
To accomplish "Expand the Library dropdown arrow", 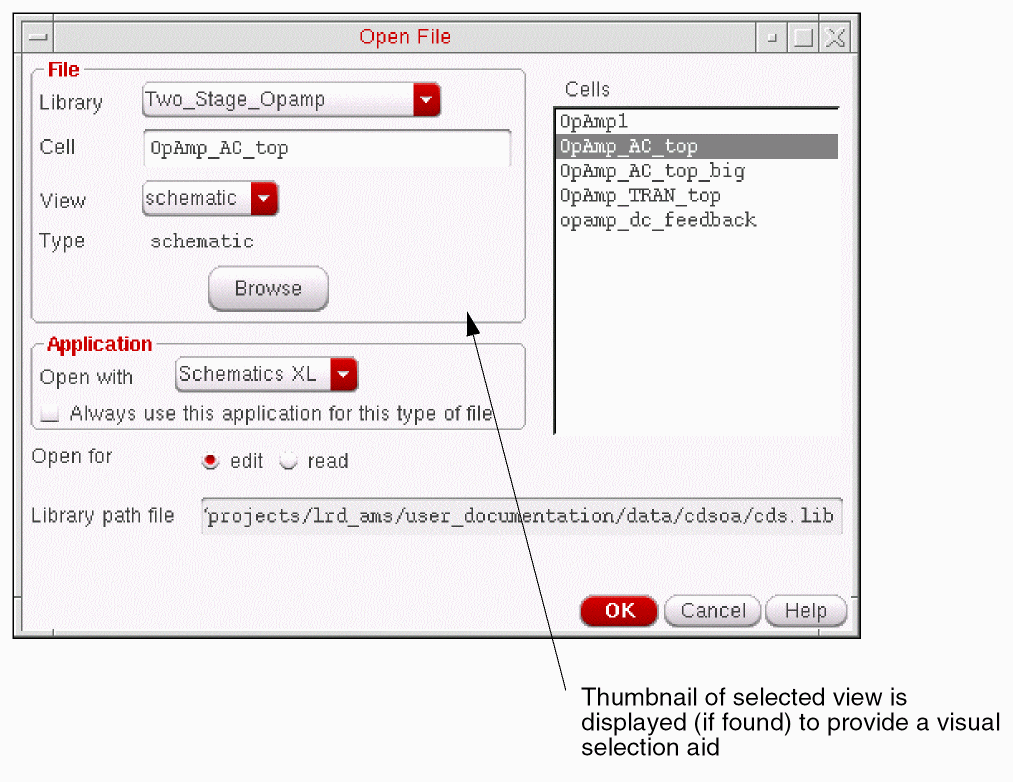I will [426, 100].
